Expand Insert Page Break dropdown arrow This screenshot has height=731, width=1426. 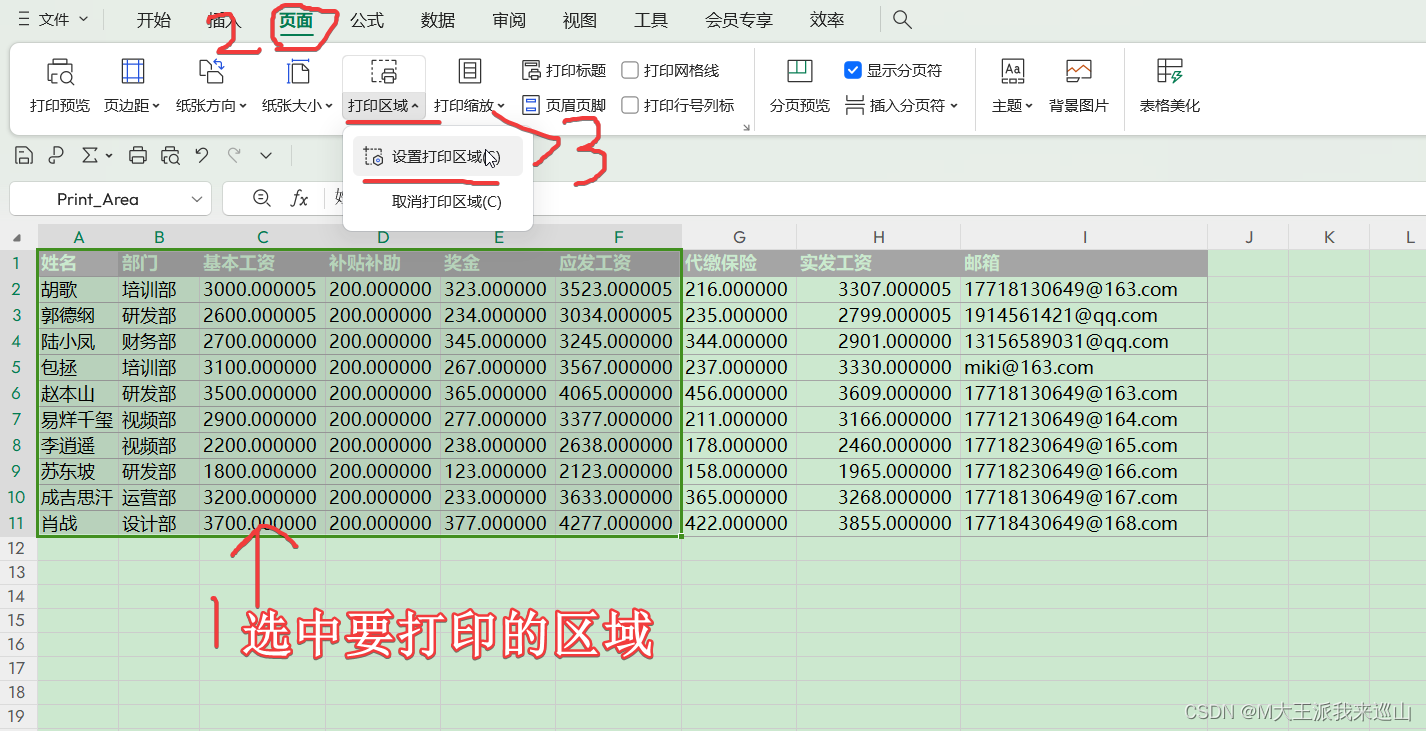(x=954, y=106)
